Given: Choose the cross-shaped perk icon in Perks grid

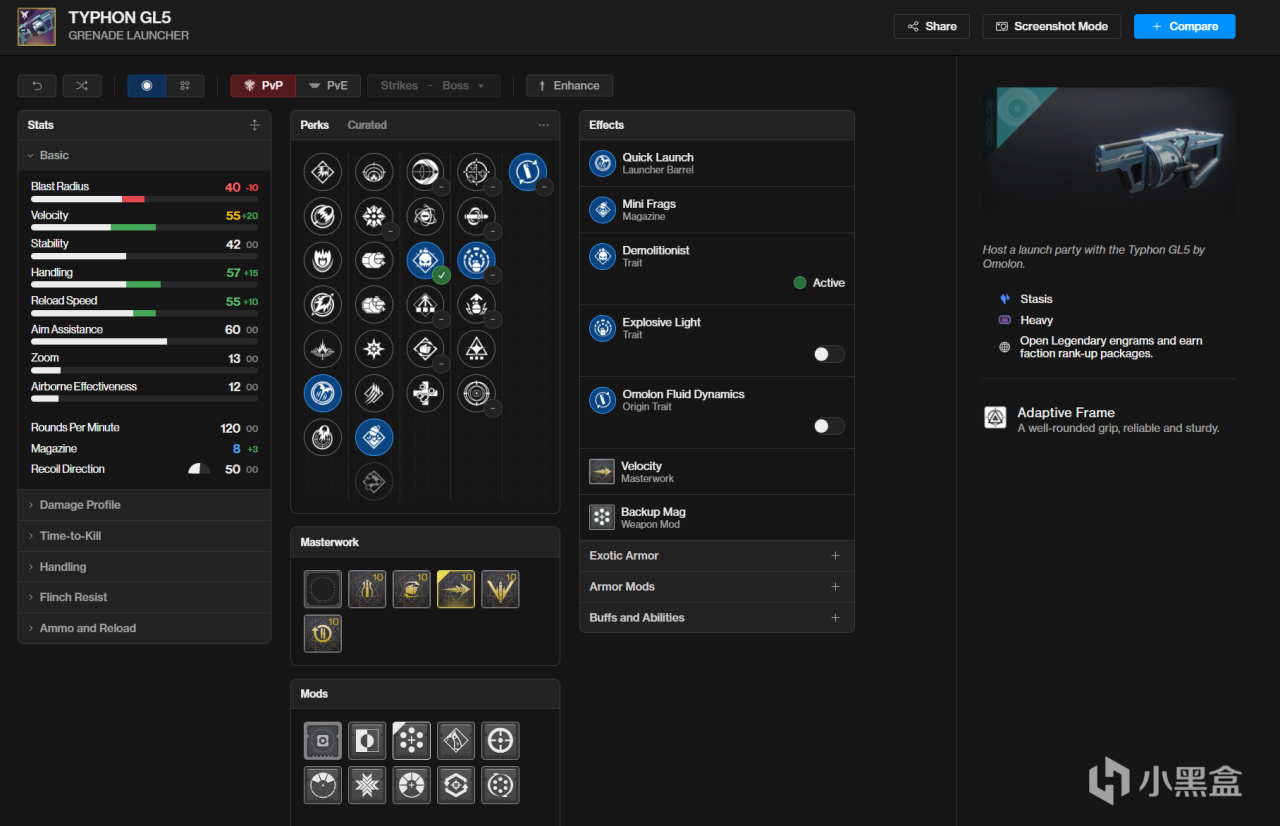Looking at the screenshot, I should pyautogui.click(x=425, y=392).
